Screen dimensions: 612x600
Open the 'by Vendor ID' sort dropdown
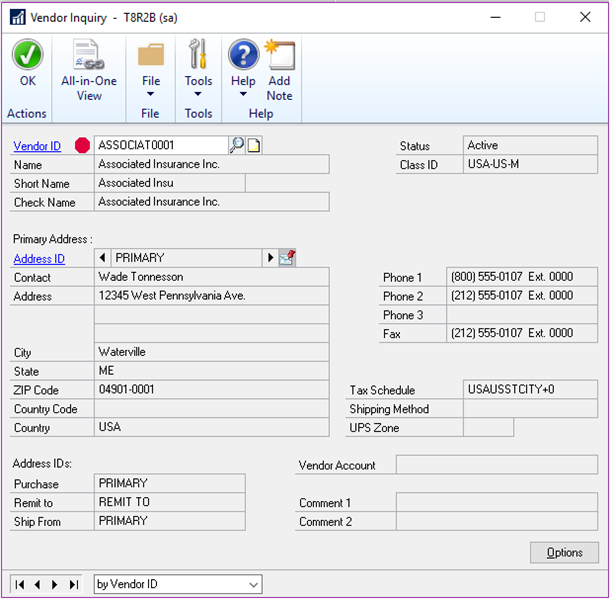click(x=253, y=584)
